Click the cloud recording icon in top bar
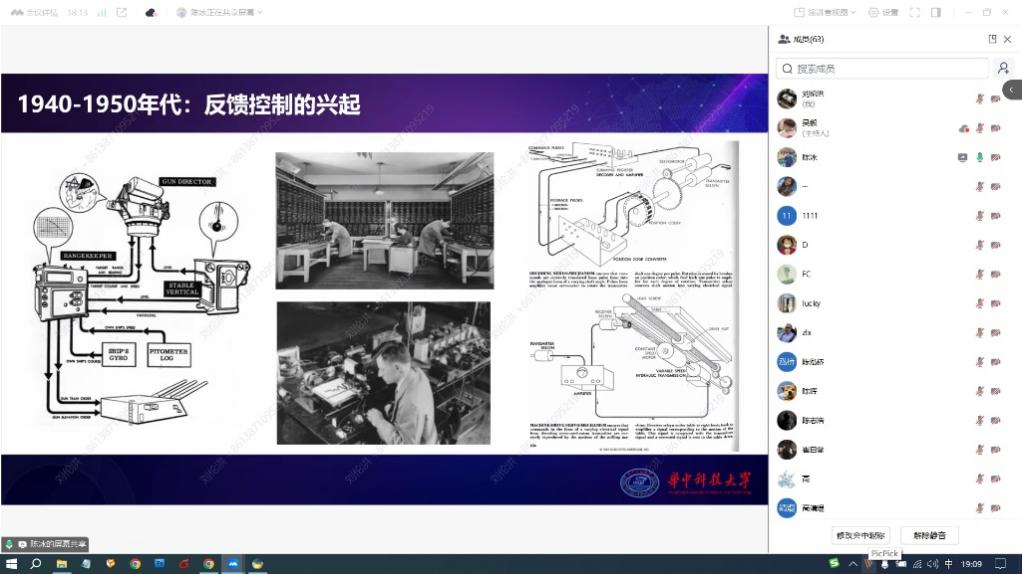The width and height of the screenshot is (1022, 574). pyautogui.click(x=150, y=12)
